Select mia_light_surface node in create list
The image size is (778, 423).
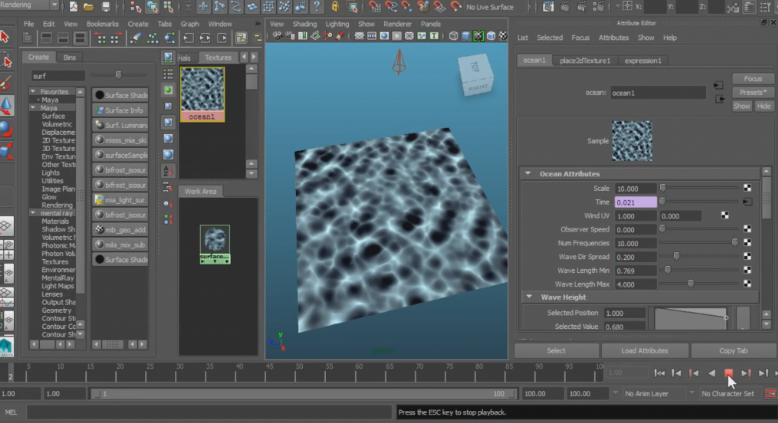tap(120, 200)
